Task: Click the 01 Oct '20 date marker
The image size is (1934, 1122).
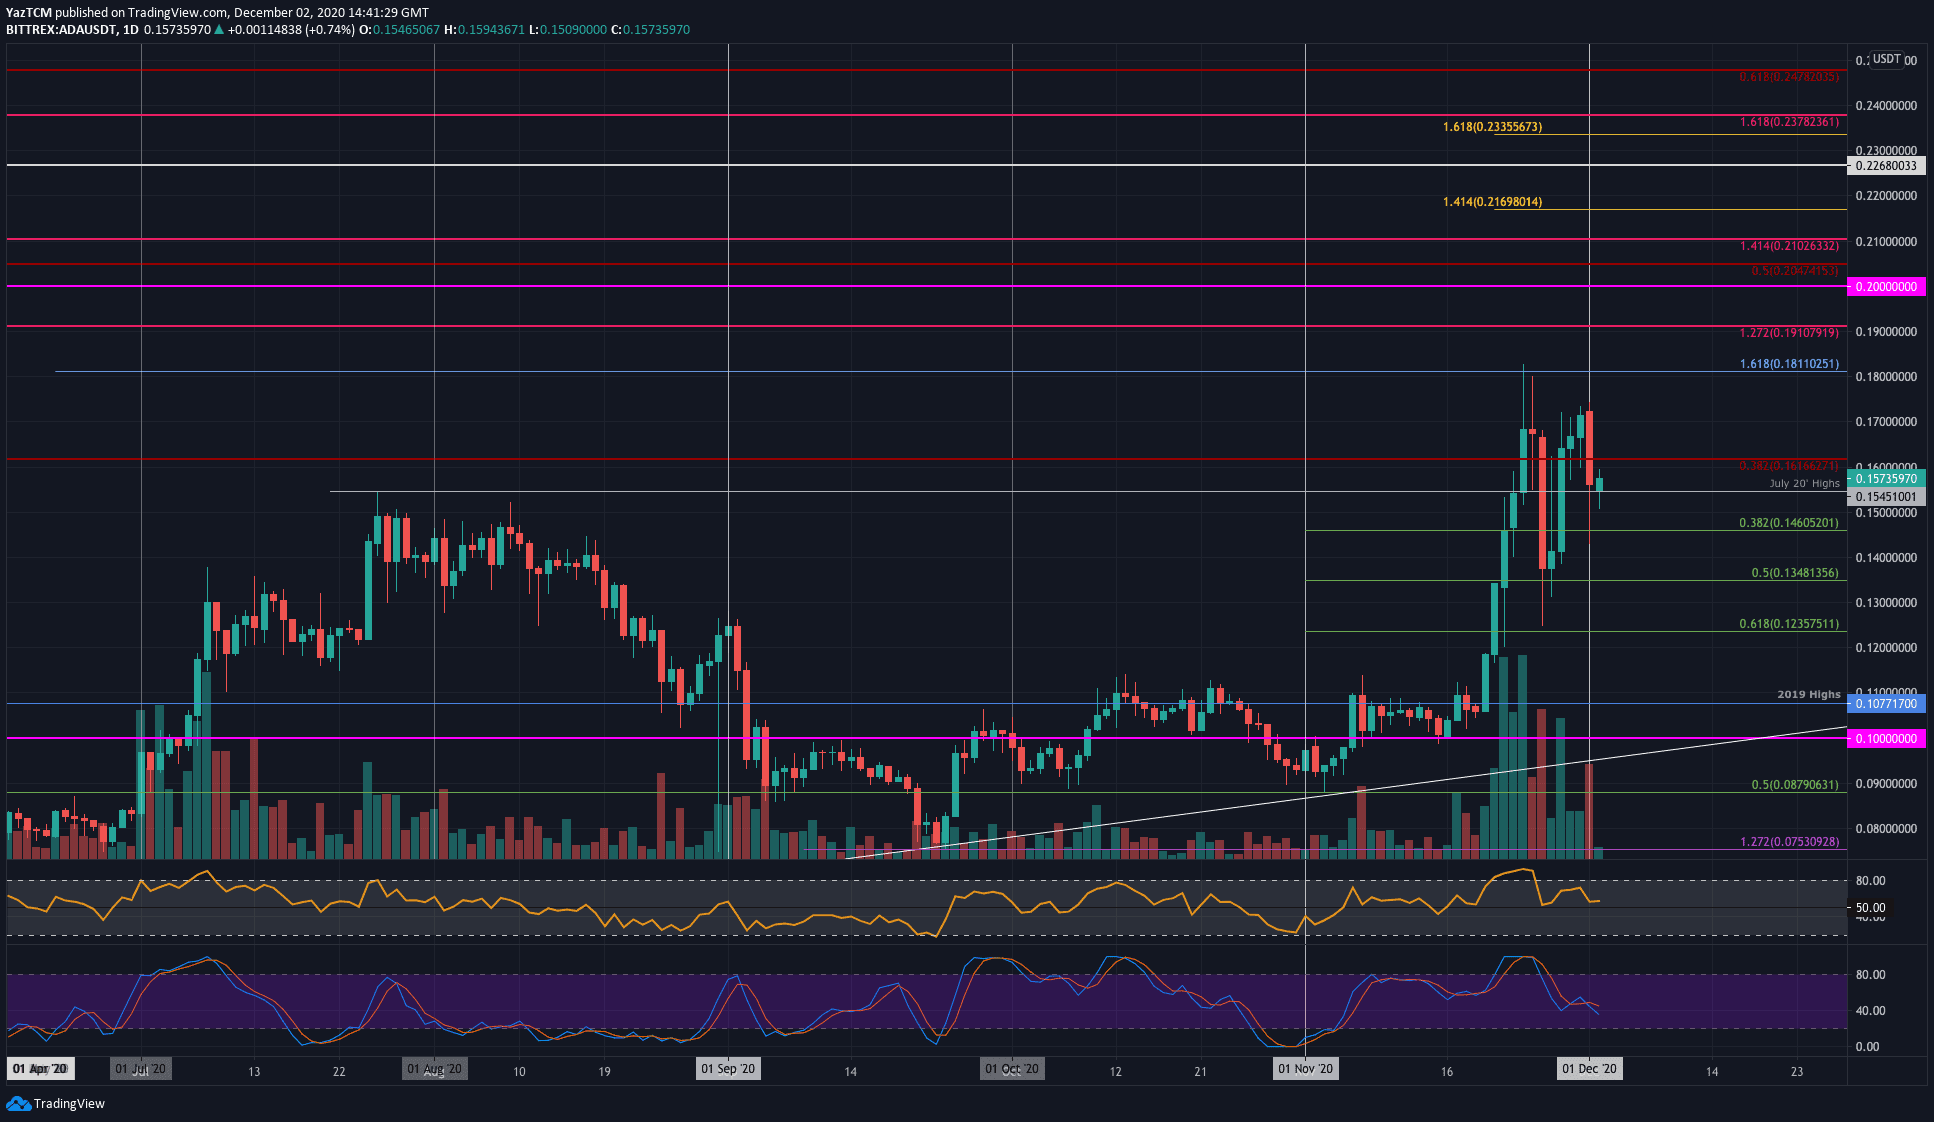Action: pos(1012,1069)
